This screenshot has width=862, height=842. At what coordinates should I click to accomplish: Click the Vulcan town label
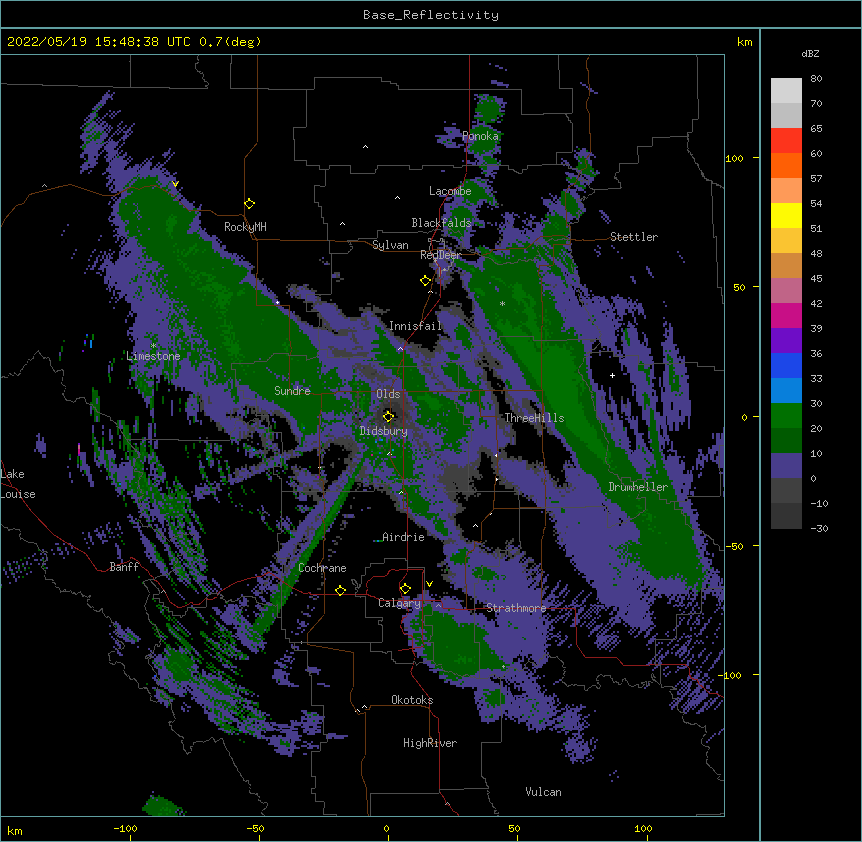[543, 792]
